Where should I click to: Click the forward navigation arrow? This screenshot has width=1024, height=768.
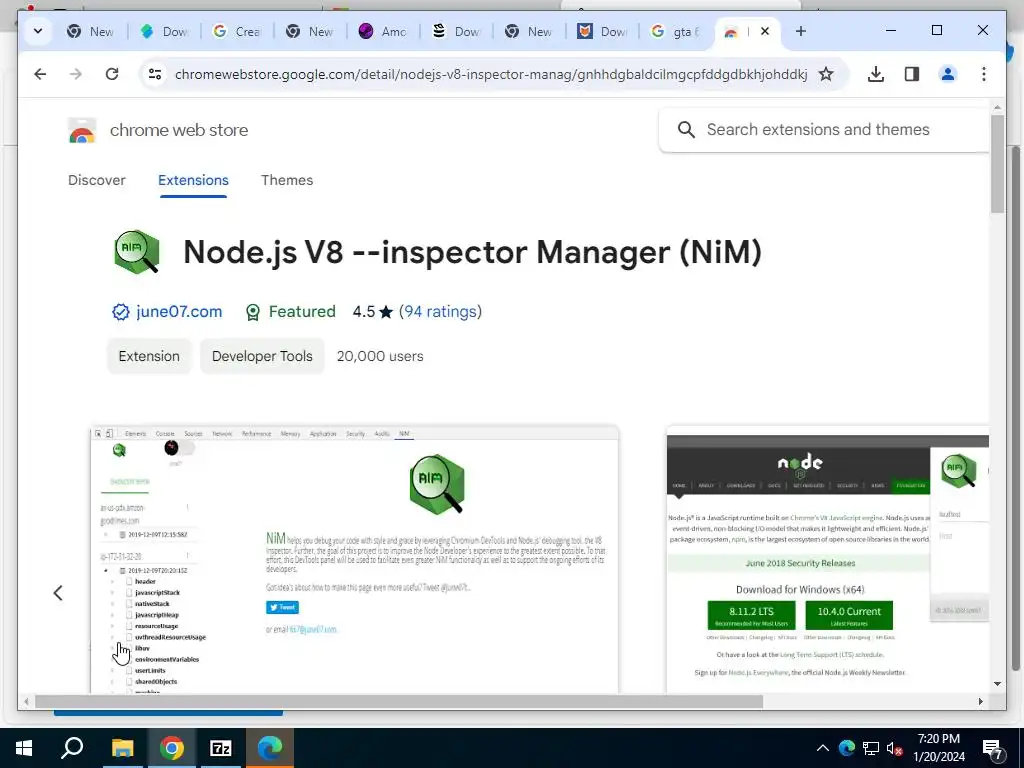(x=76, y=74)
